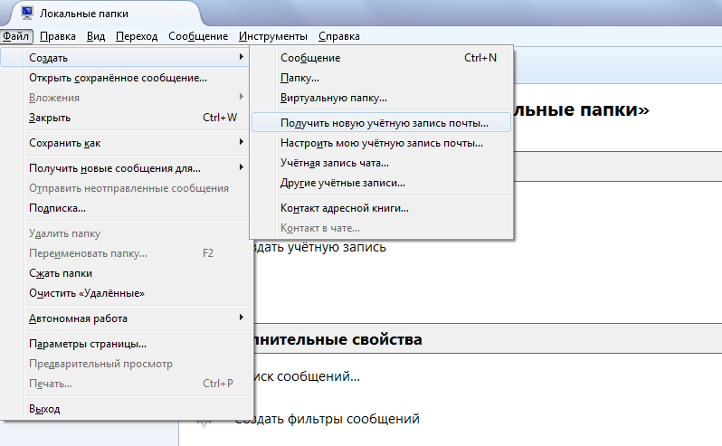
Task: Expand the Сохранить как submenu
Action: [x=125, y=143]
